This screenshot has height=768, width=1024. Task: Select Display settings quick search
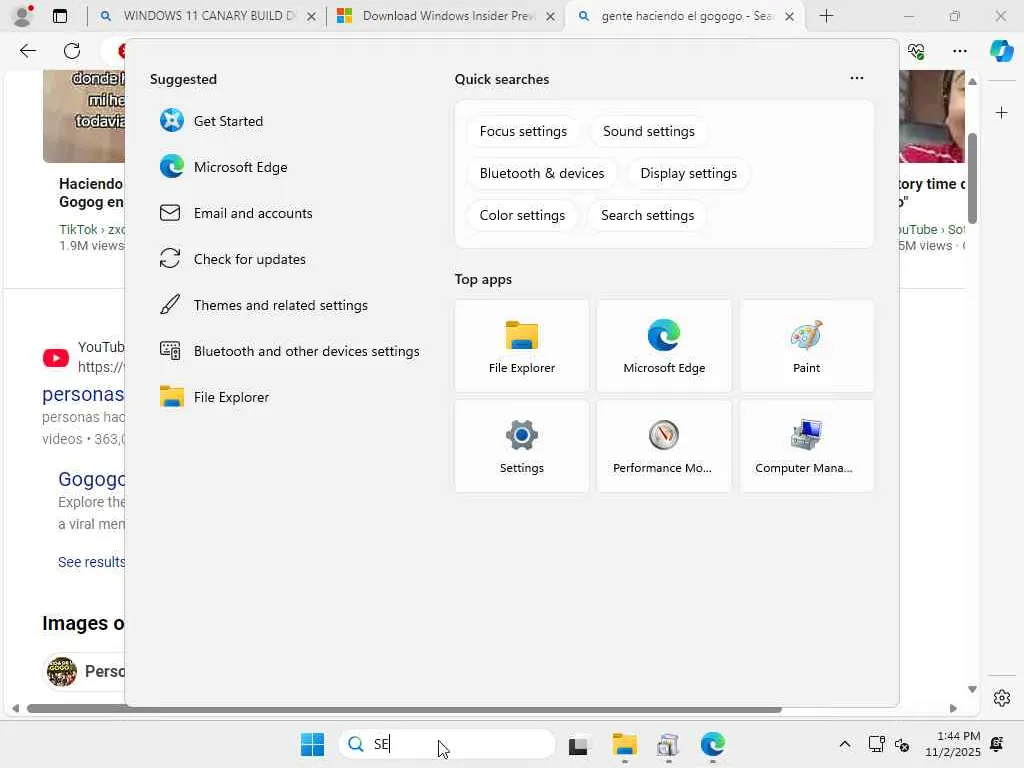click(x=688, y=173)
